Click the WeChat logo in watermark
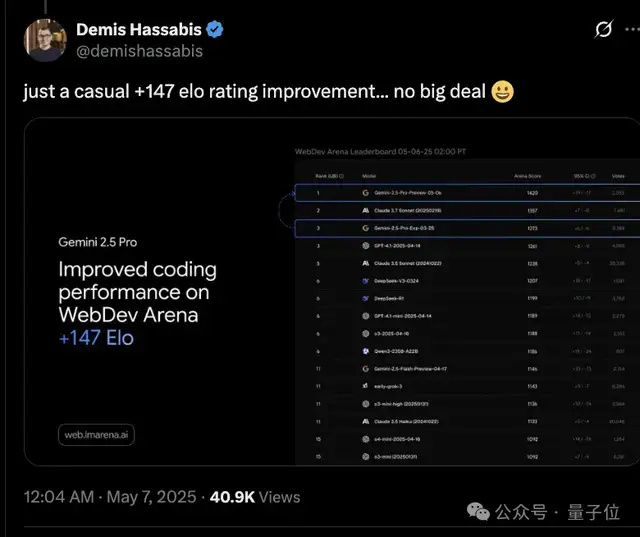Image resolution: width=640 pixels, height=537 pixels. (x=478, y=511)
